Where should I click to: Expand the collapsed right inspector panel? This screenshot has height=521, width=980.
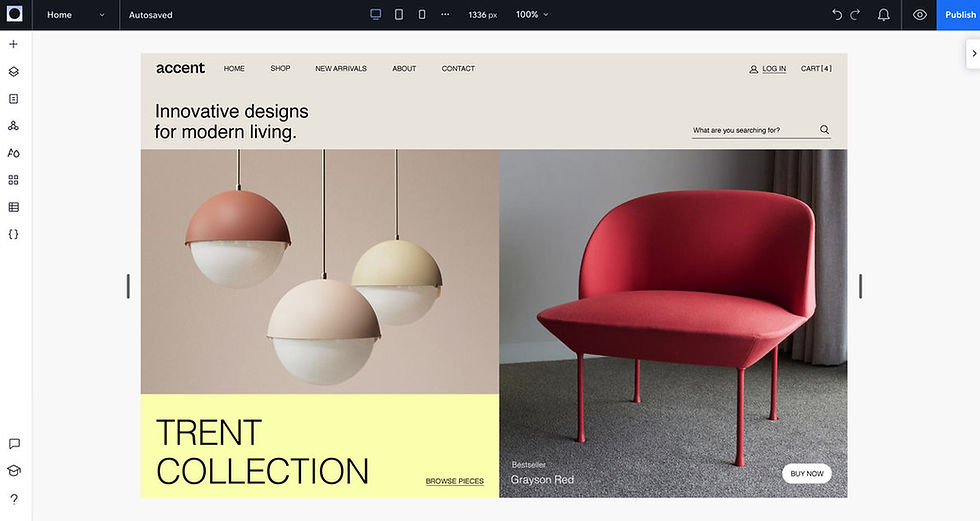(973, 54)
